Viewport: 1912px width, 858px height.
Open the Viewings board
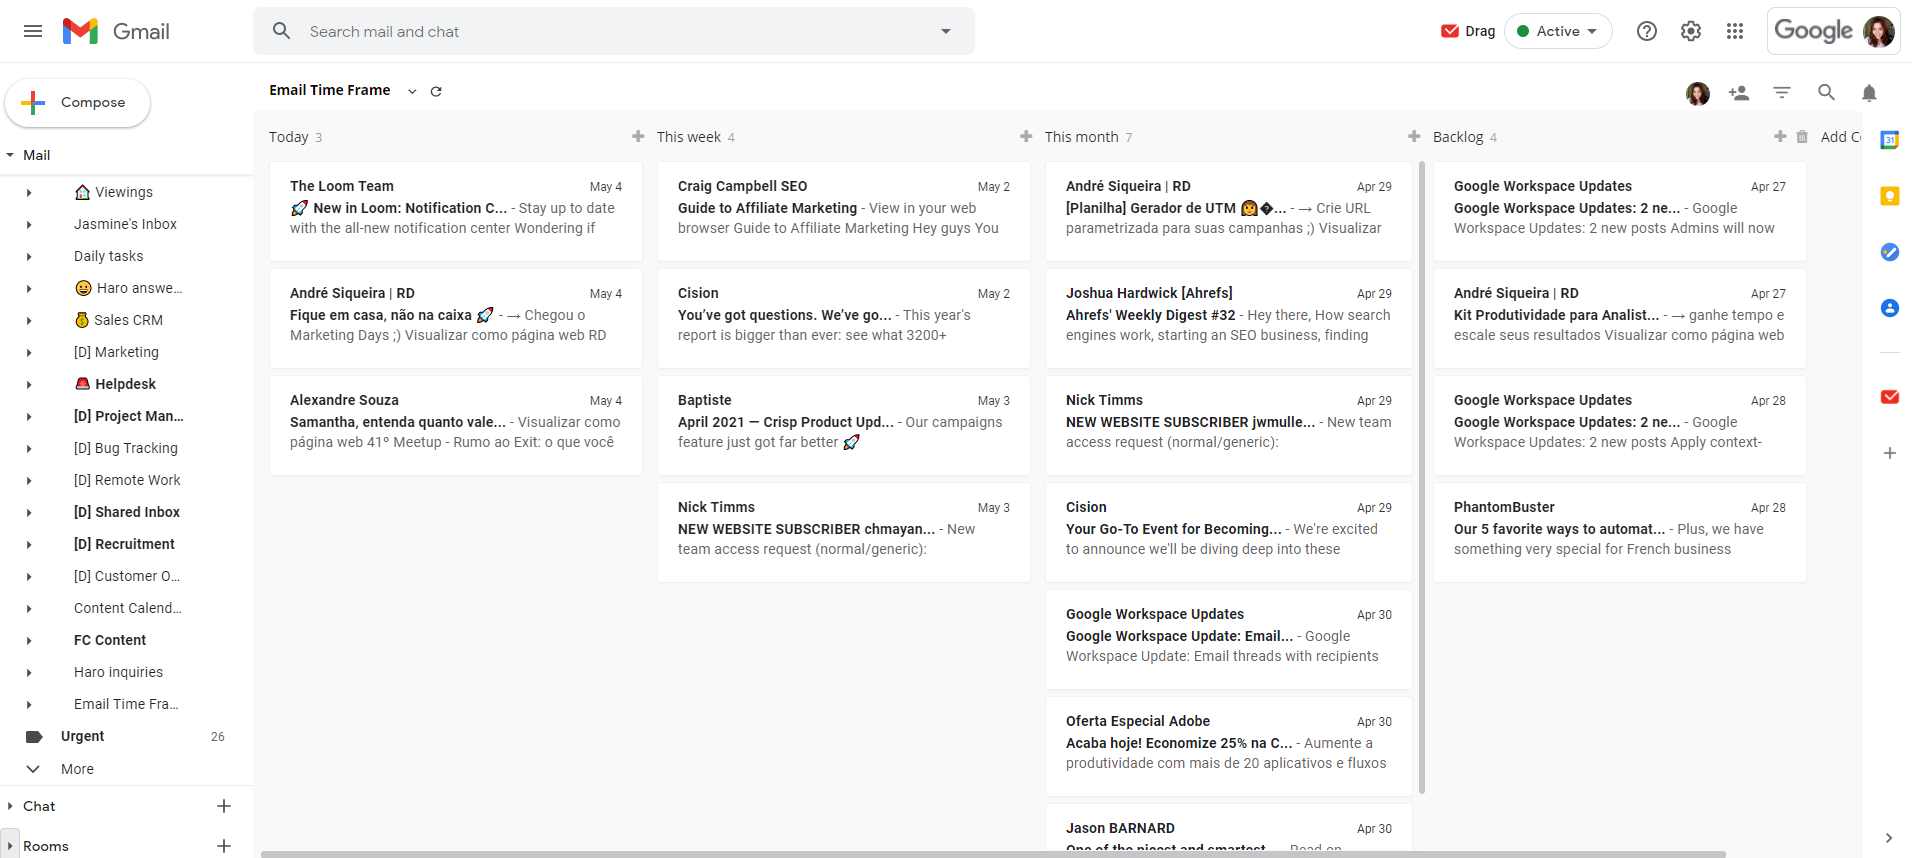(114, 192)
